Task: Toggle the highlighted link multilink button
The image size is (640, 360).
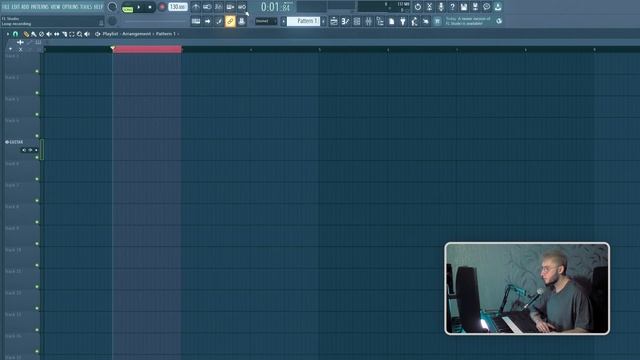Action: pyautogui.click(x=230, y=21)
